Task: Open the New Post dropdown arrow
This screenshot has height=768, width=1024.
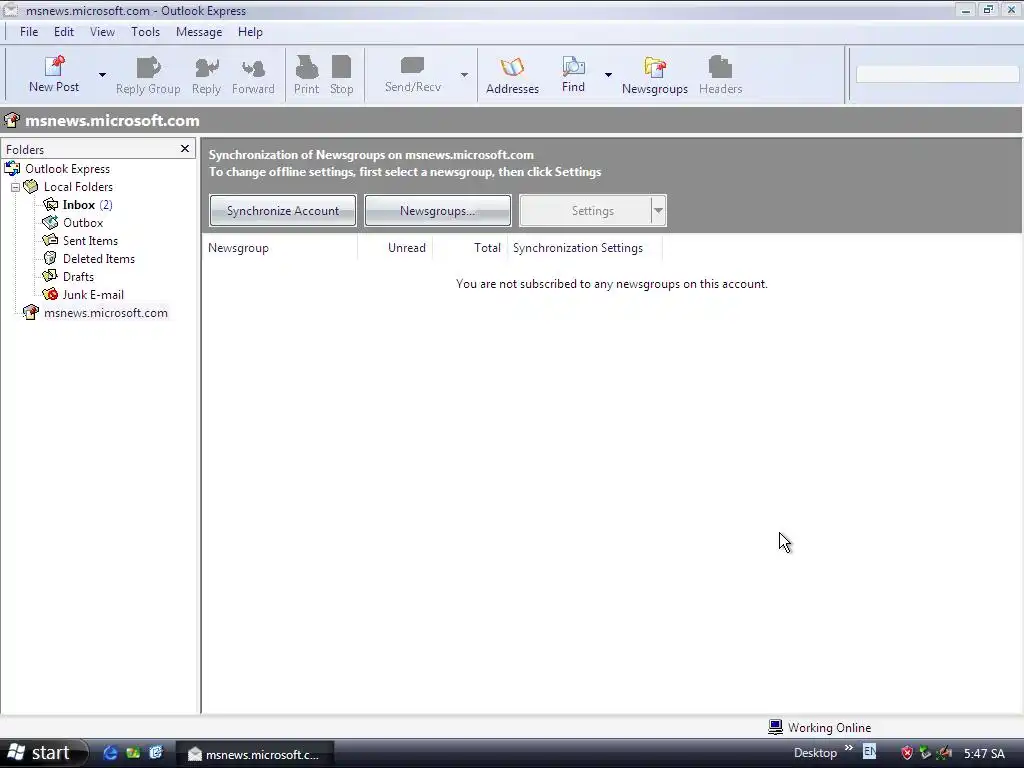Action: pos(102,74)
